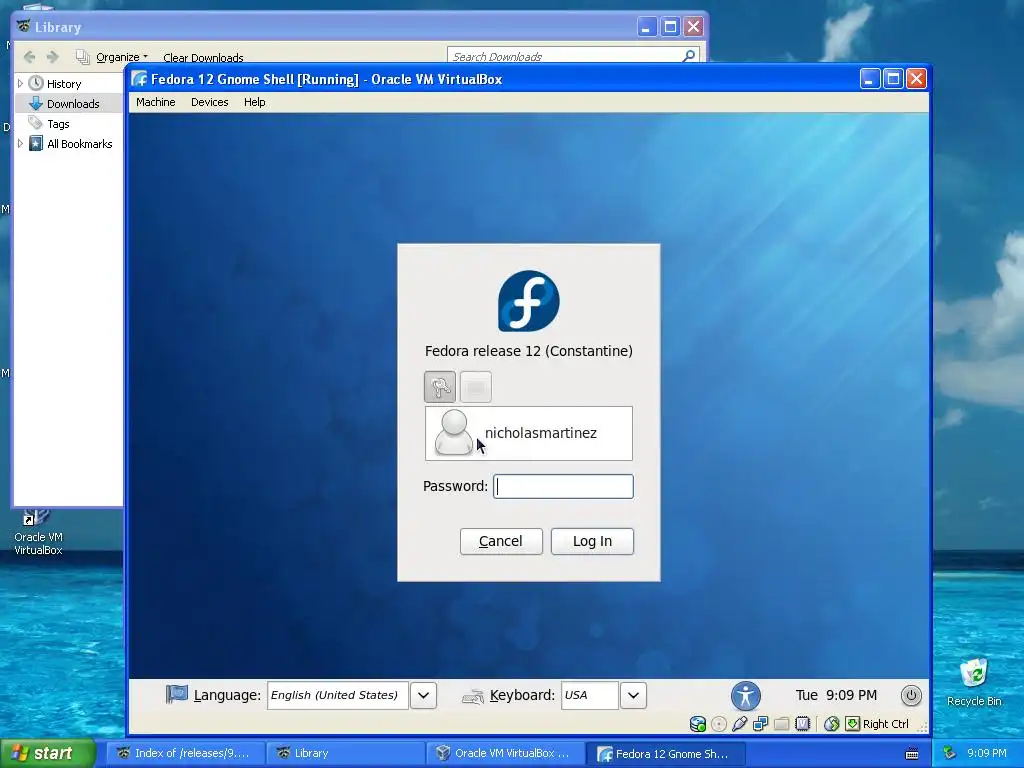
Task: Click the USA keyboard layout field
Action: [x=590, y=696]
